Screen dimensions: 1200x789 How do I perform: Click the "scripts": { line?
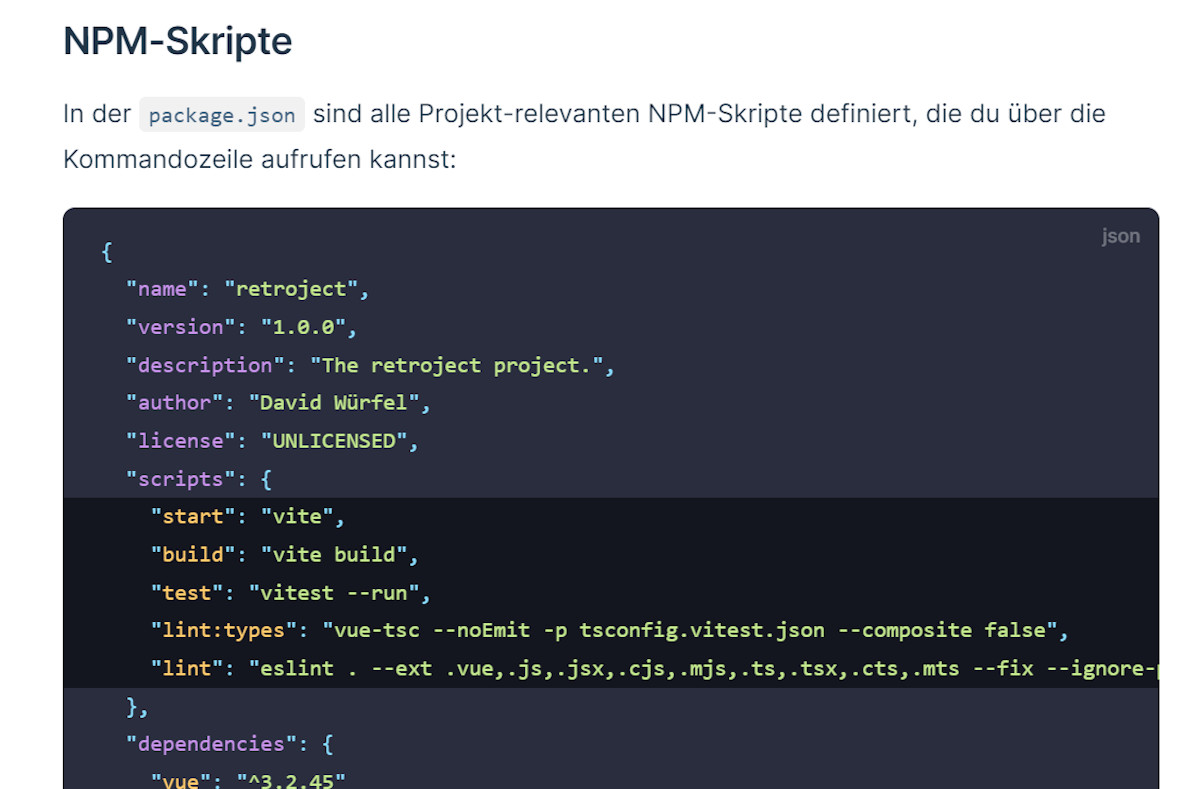(x=199, y=479)
